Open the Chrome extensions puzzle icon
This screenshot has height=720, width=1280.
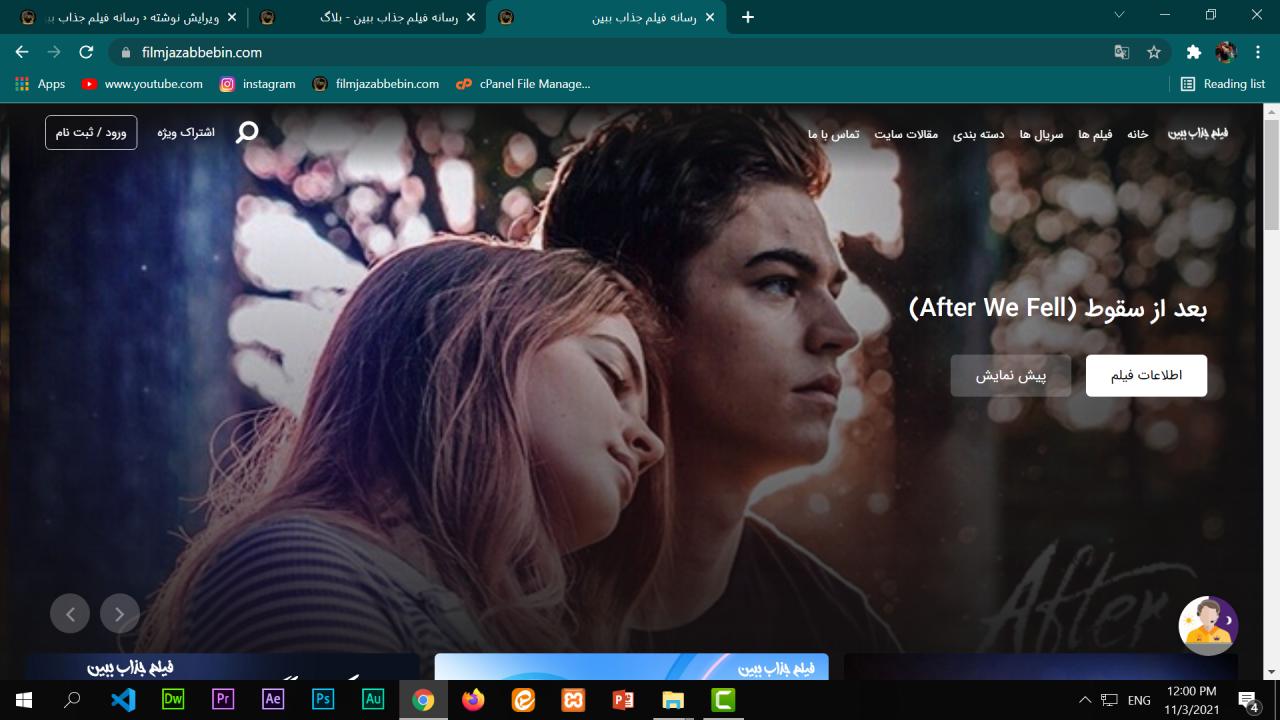point(1193,52)
